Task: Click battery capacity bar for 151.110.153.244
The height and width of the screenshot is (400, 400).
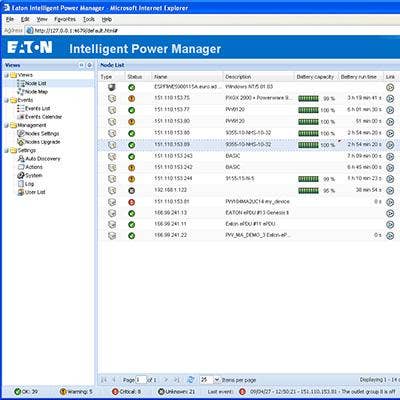Action: coord(308,179)
